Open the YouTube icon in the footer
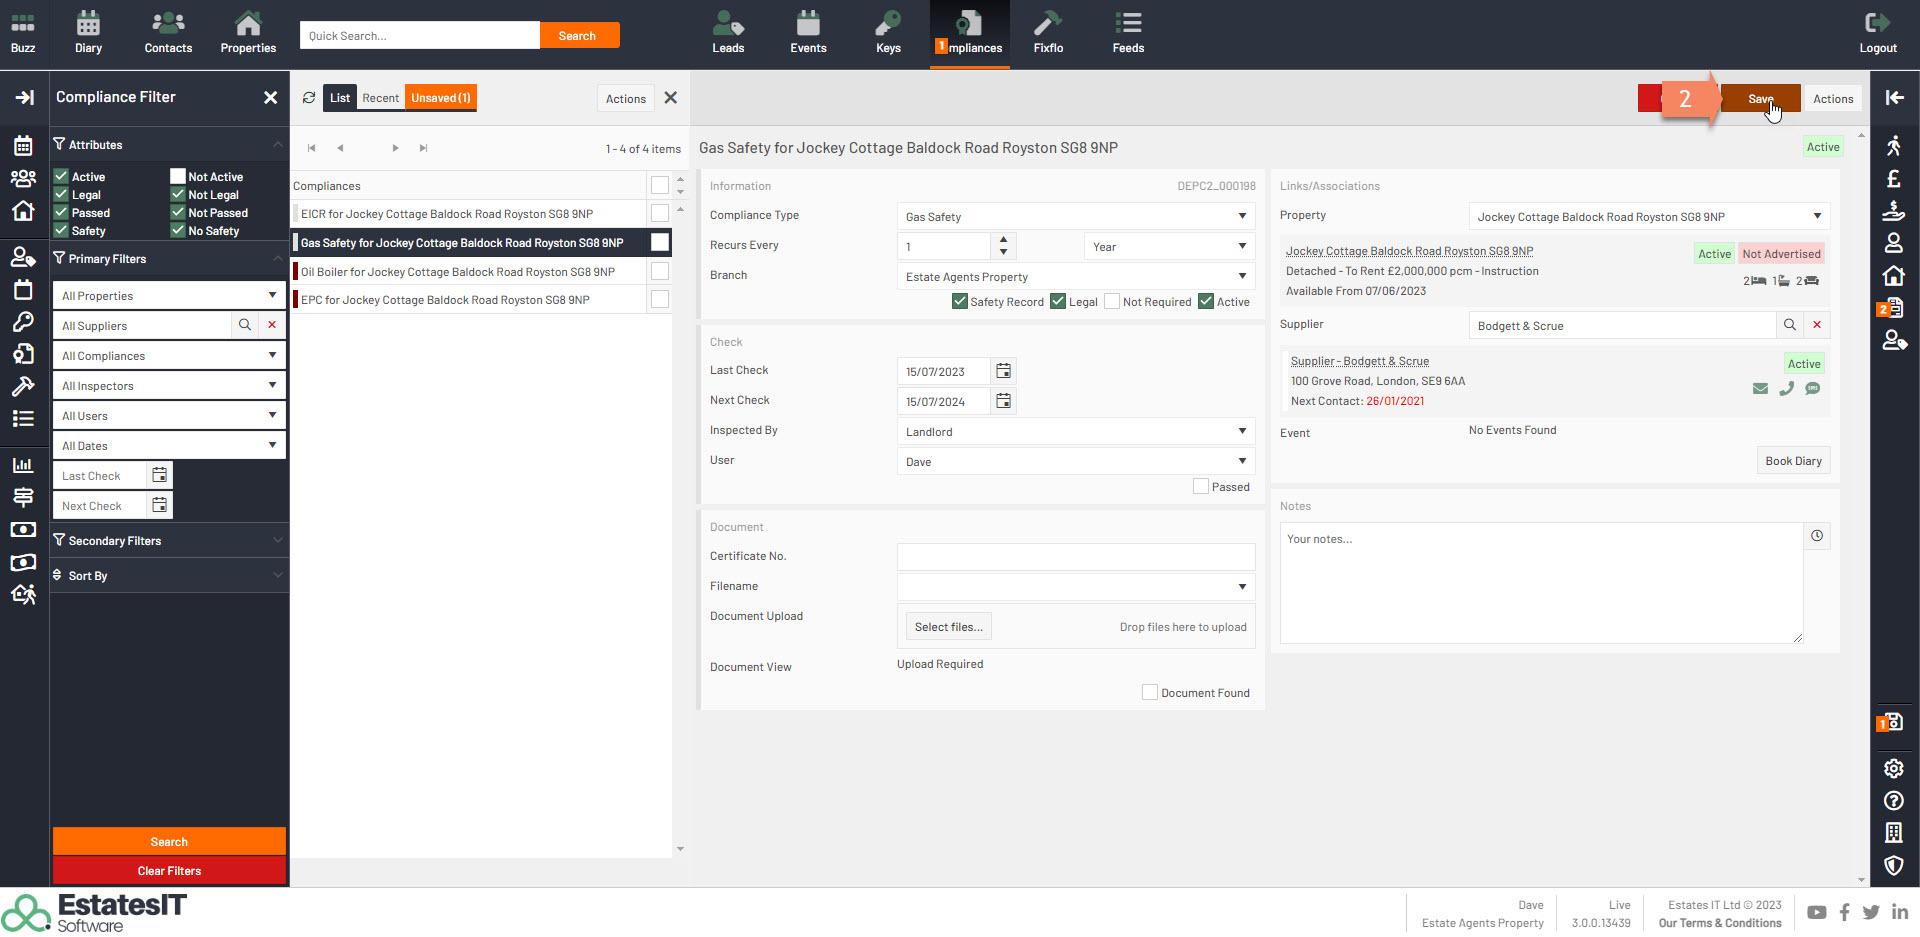 coord(1816,912)
